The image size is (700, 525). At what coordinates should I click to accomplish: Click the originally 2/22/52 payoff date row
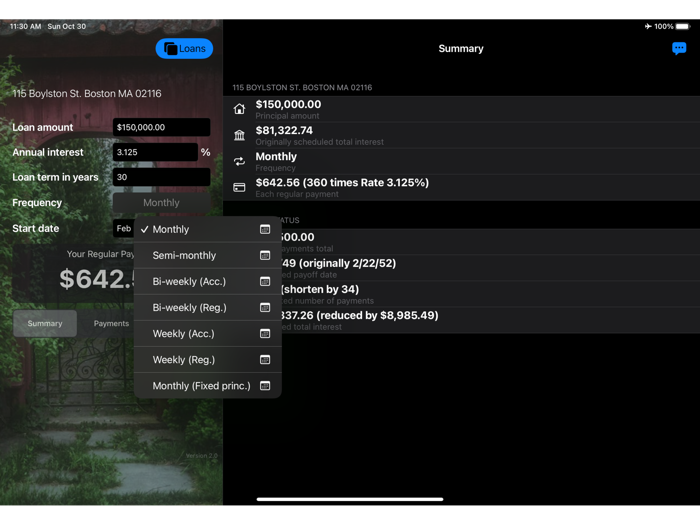(491, 268)
